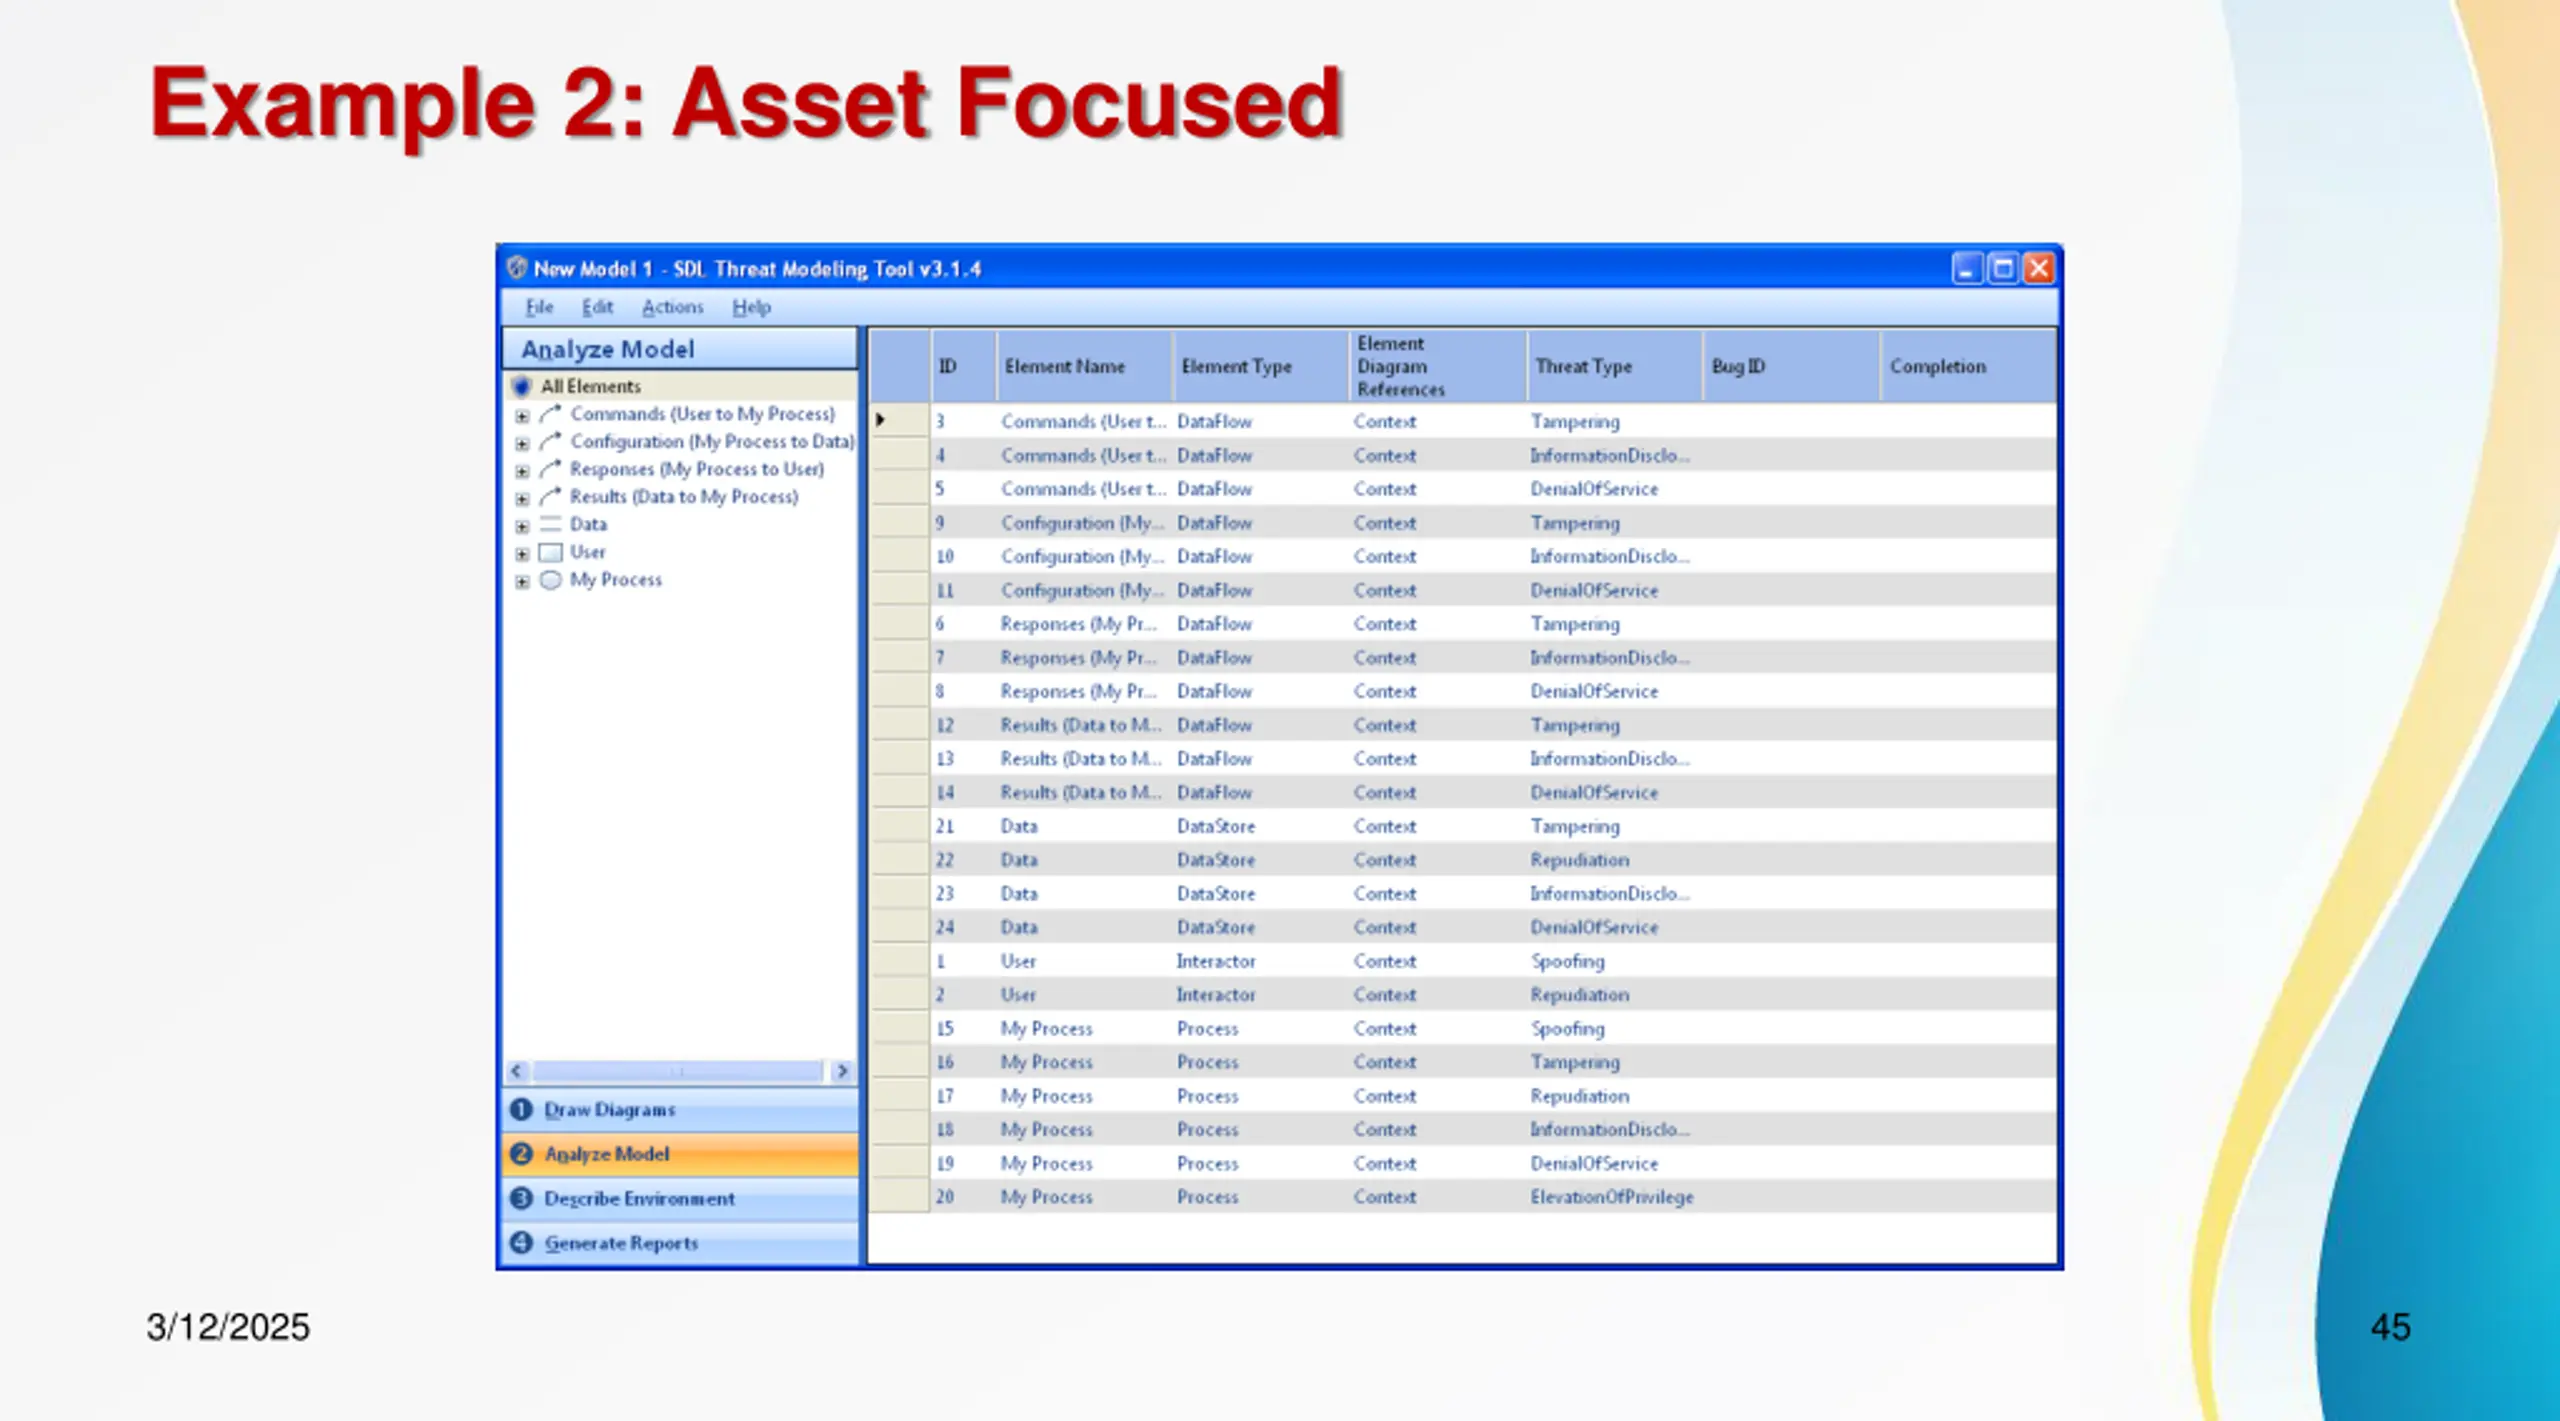Sort by Completion column header

tap(1968, 366)
